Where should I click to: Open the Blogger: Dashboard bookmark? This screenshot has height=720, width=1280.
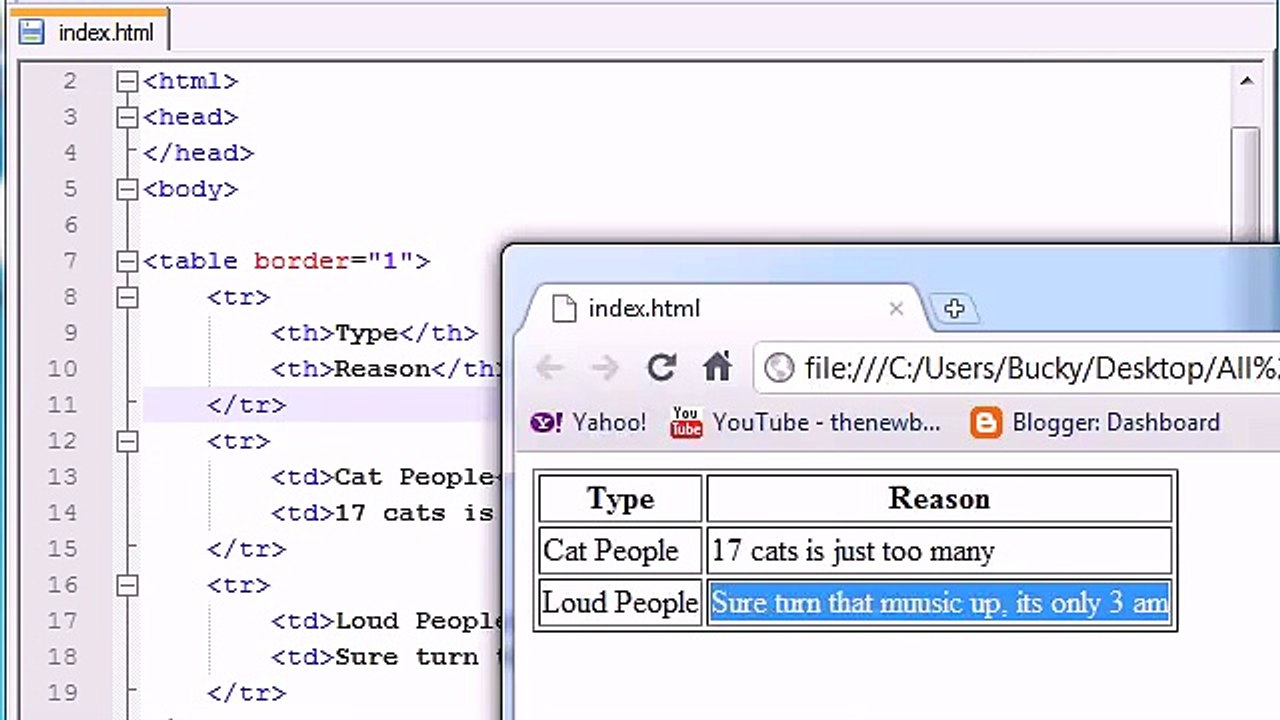[1095, 422]
